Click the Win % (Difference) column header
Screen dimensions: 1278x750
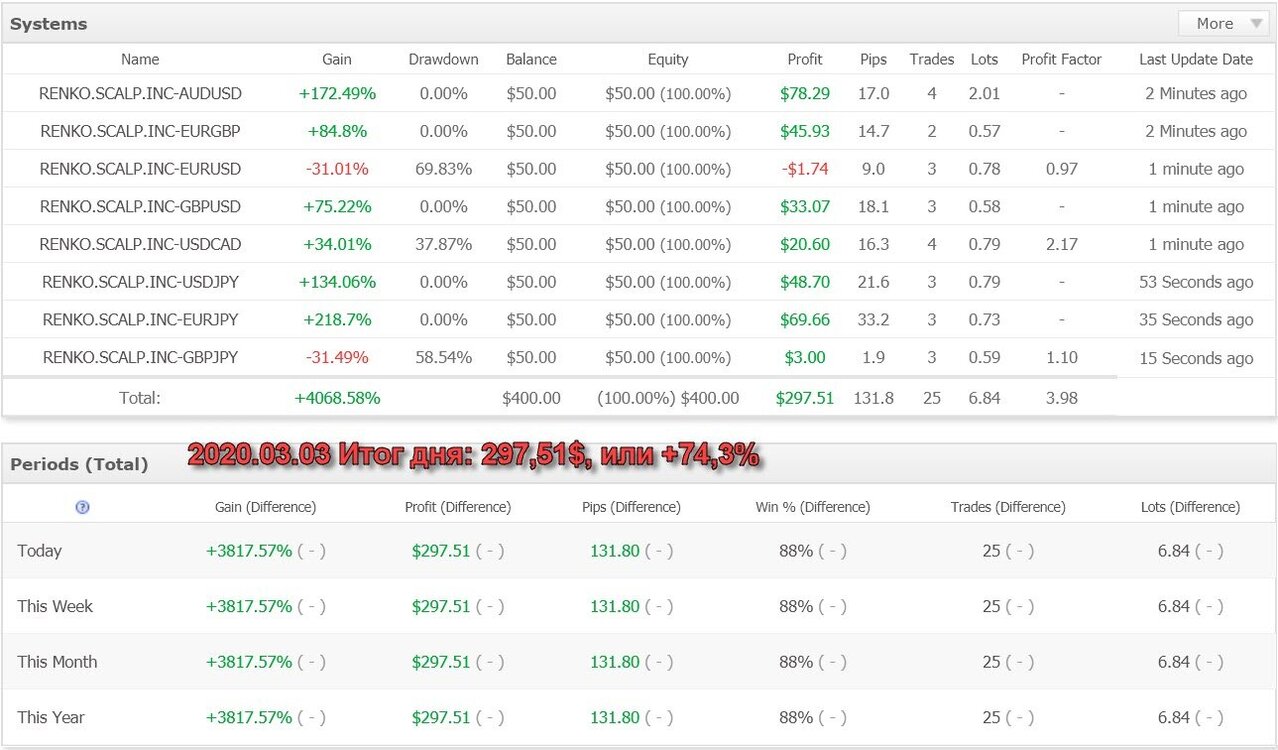[813, 507]
